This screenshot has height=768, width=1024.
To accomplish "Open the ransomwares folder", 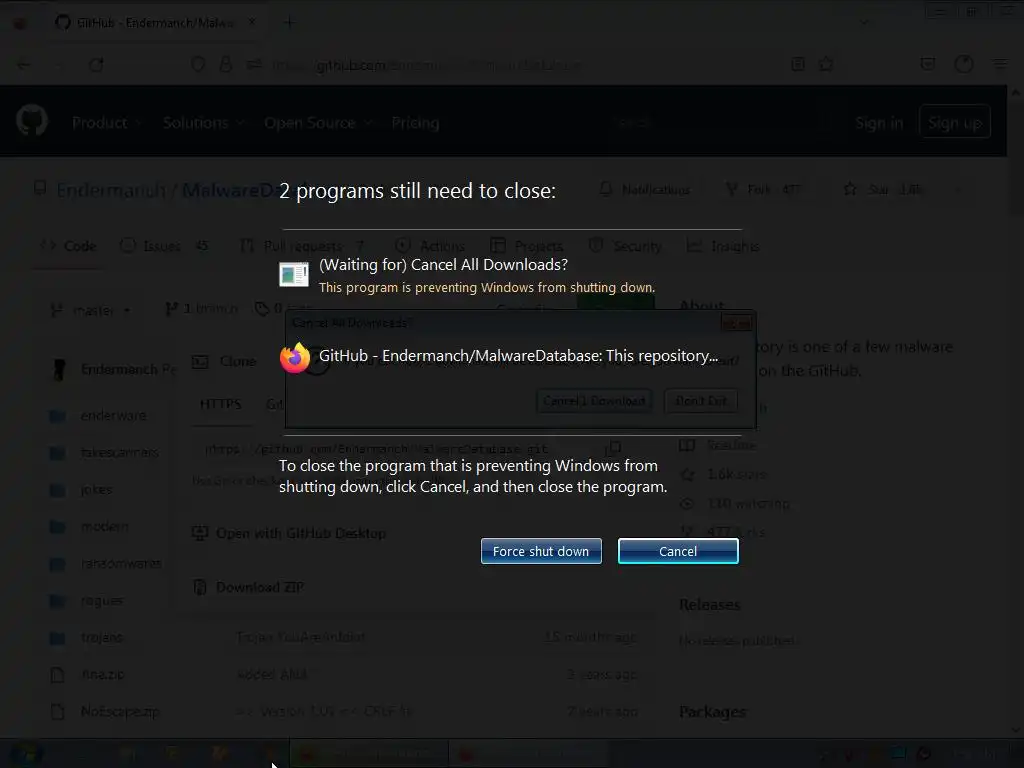I will click(x=121, y=563).
